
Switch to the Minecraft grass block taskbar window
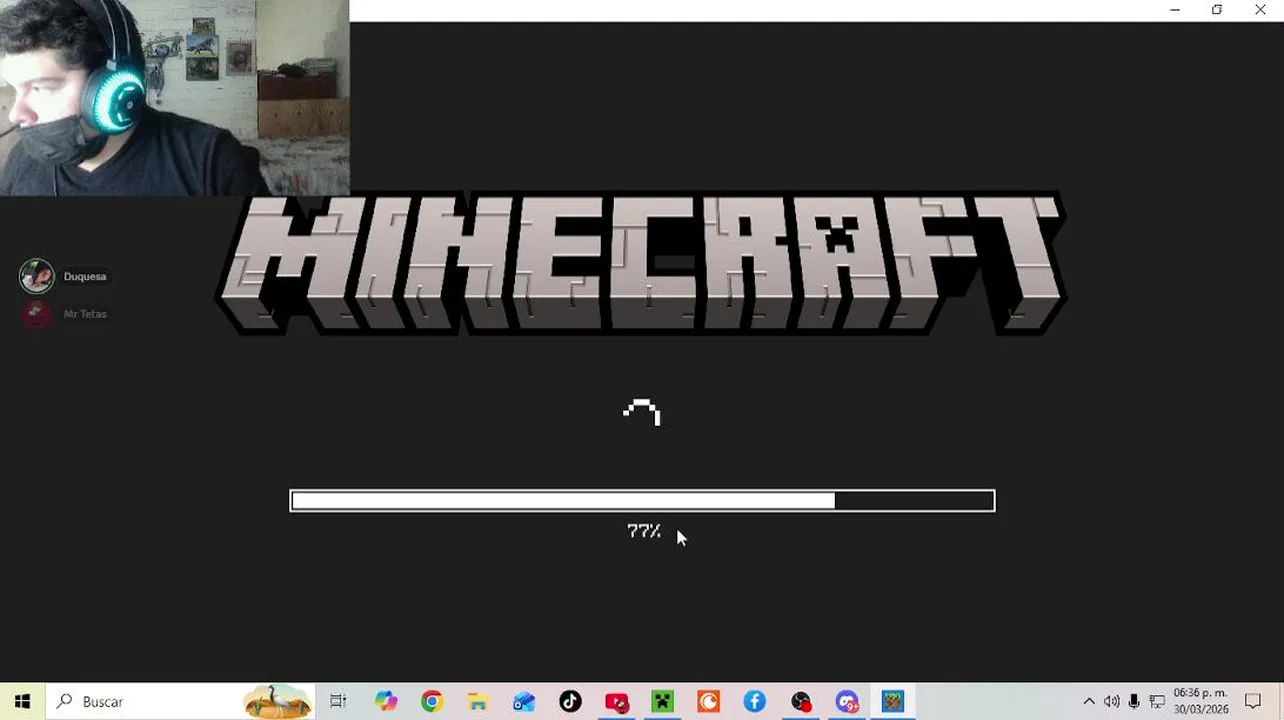[893, 701]
